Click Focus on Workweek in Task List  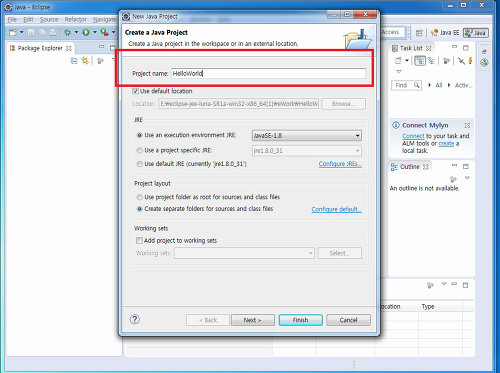(446, 61)
